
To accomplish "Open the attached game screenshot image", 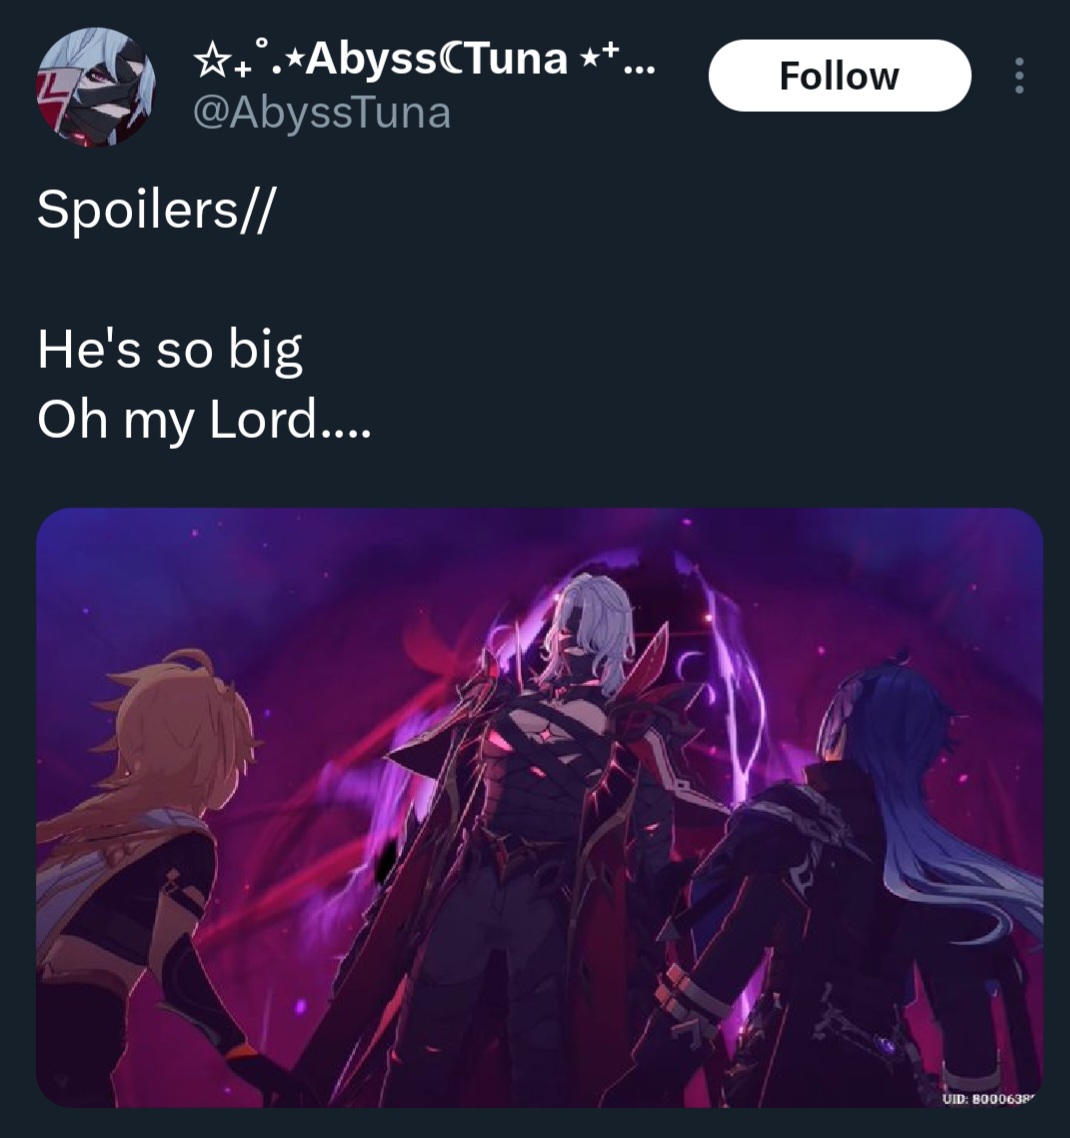I will (539, 807).
